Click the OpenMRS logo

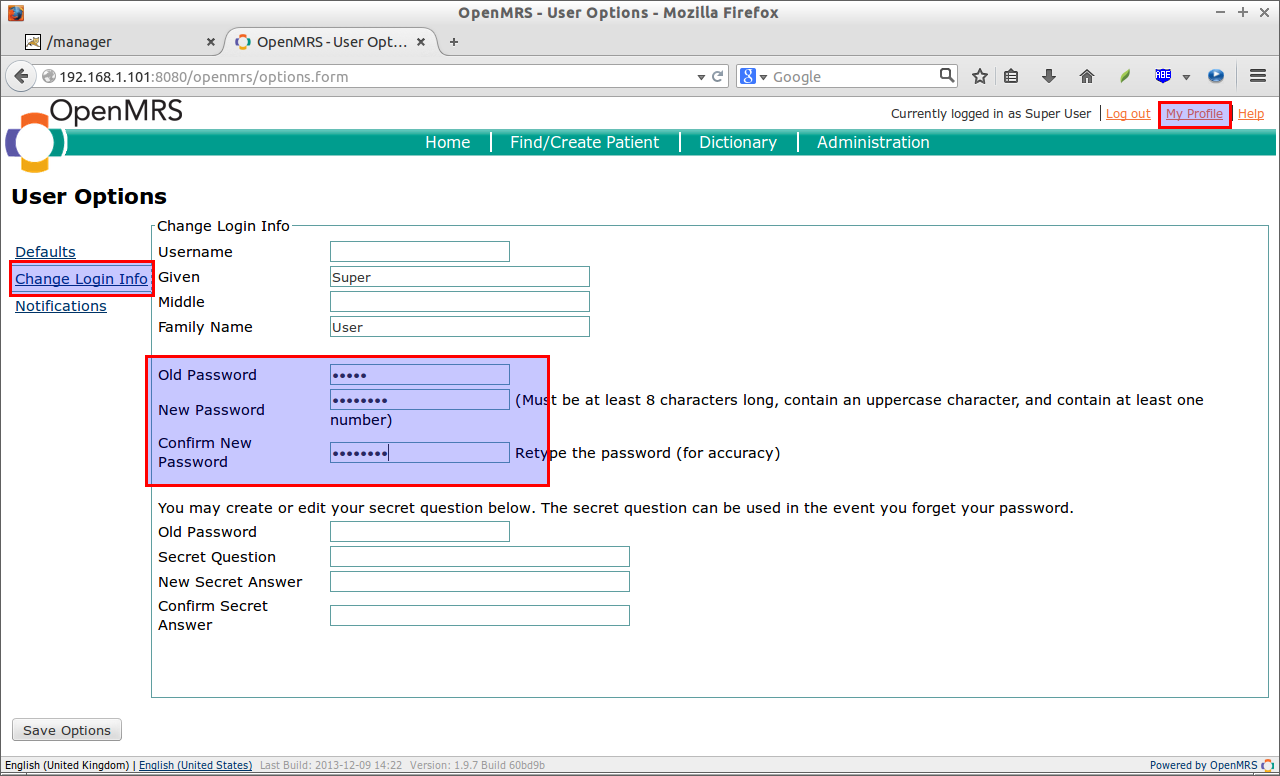(95, 136)
